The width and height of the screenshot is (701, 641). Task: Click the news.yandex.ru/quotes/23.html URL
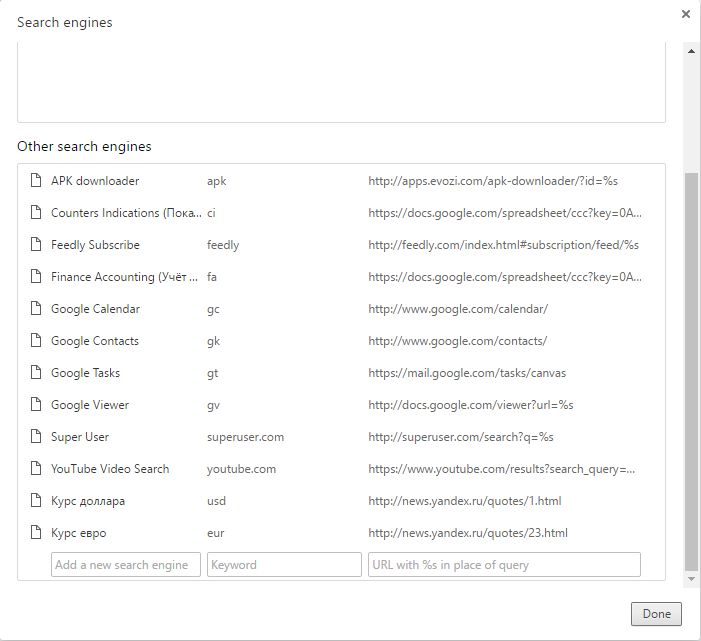point(468,533)
